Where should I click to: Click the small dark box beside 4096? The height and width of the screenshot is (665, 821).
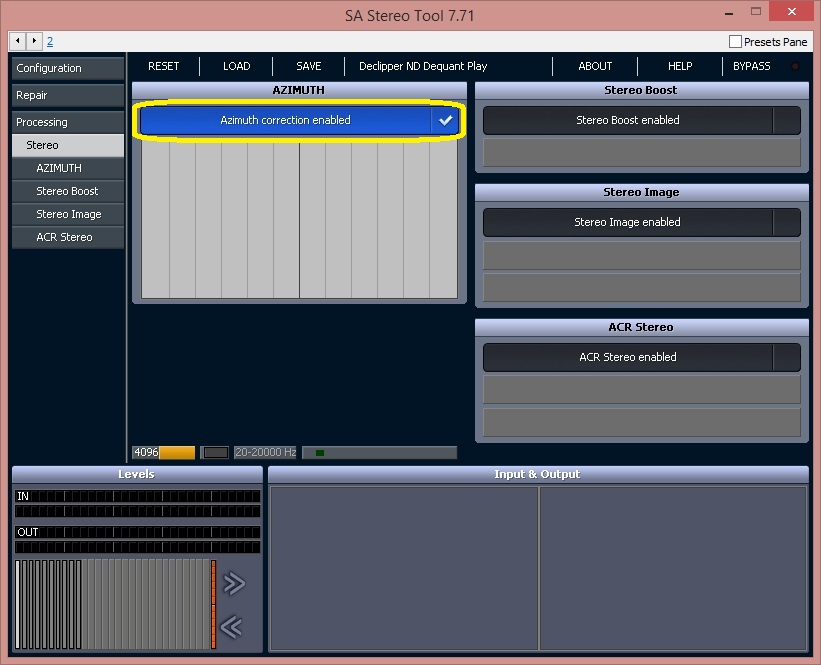tap(215, 452)
